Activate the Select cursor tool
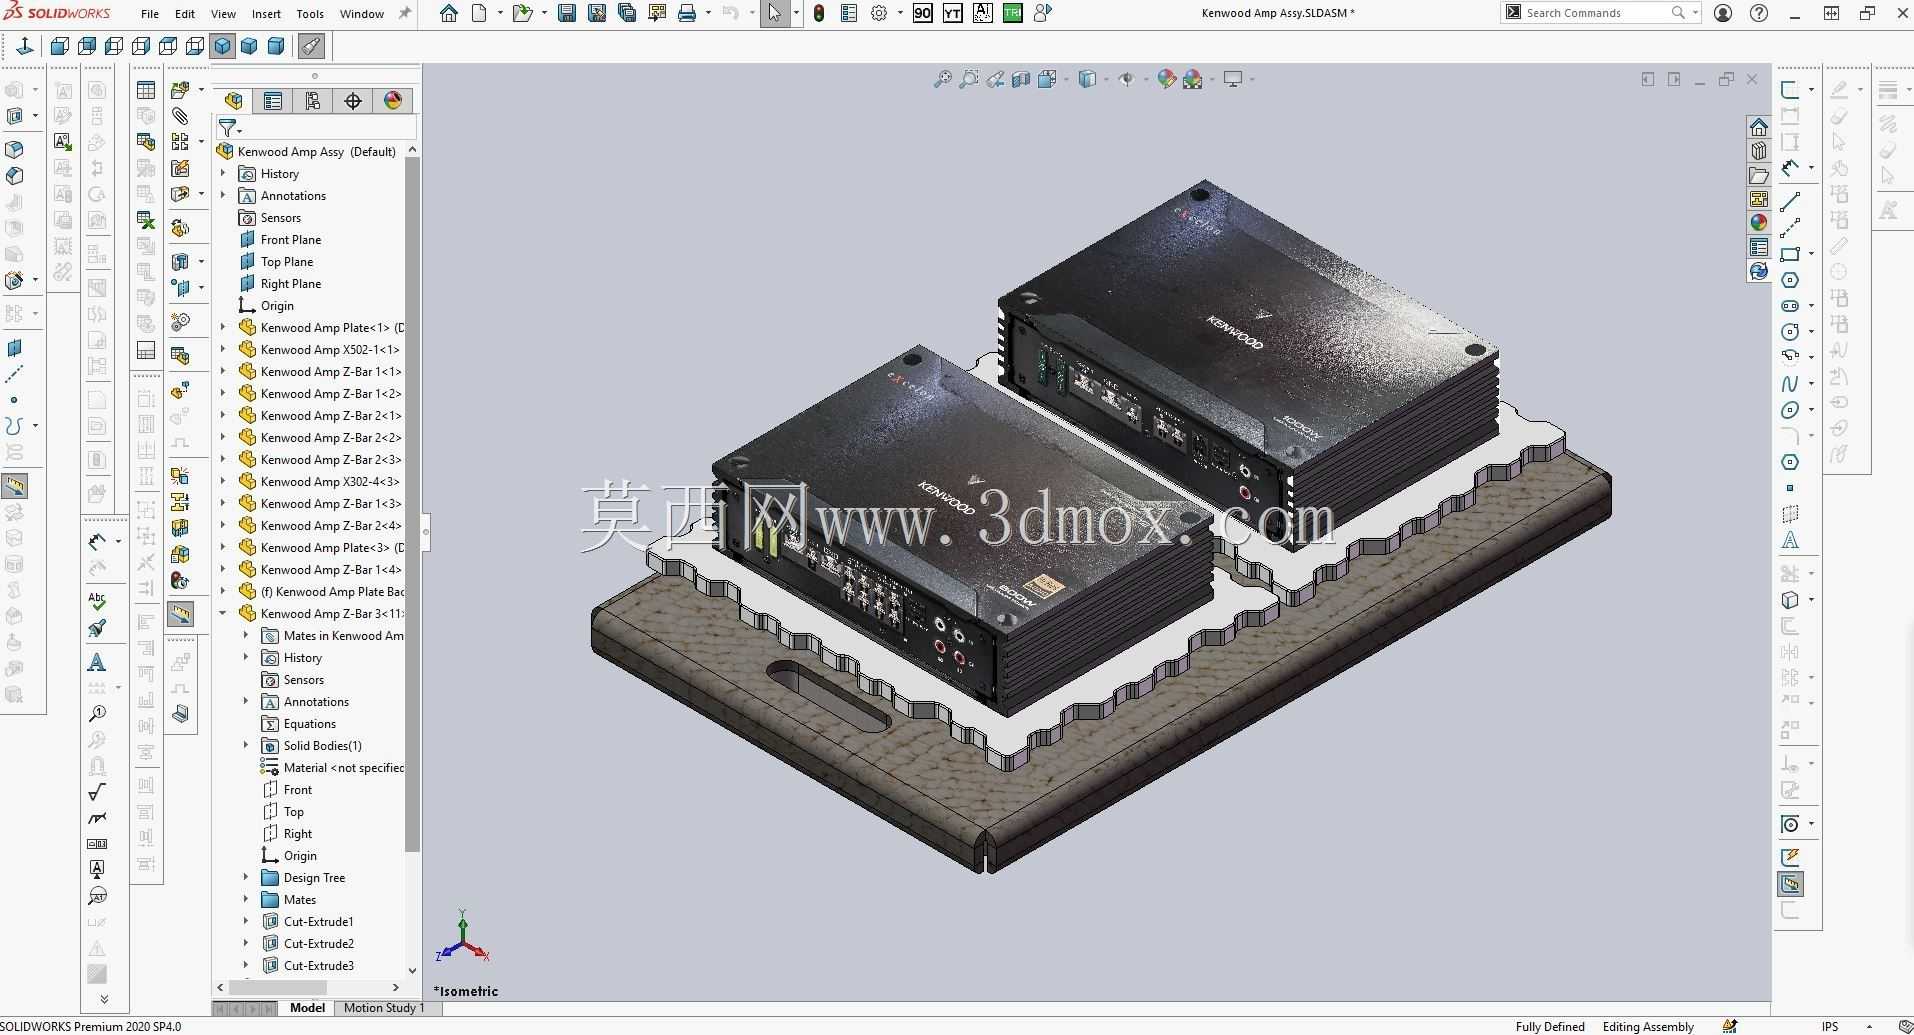 pyautogui.click(x=774, y=13)
